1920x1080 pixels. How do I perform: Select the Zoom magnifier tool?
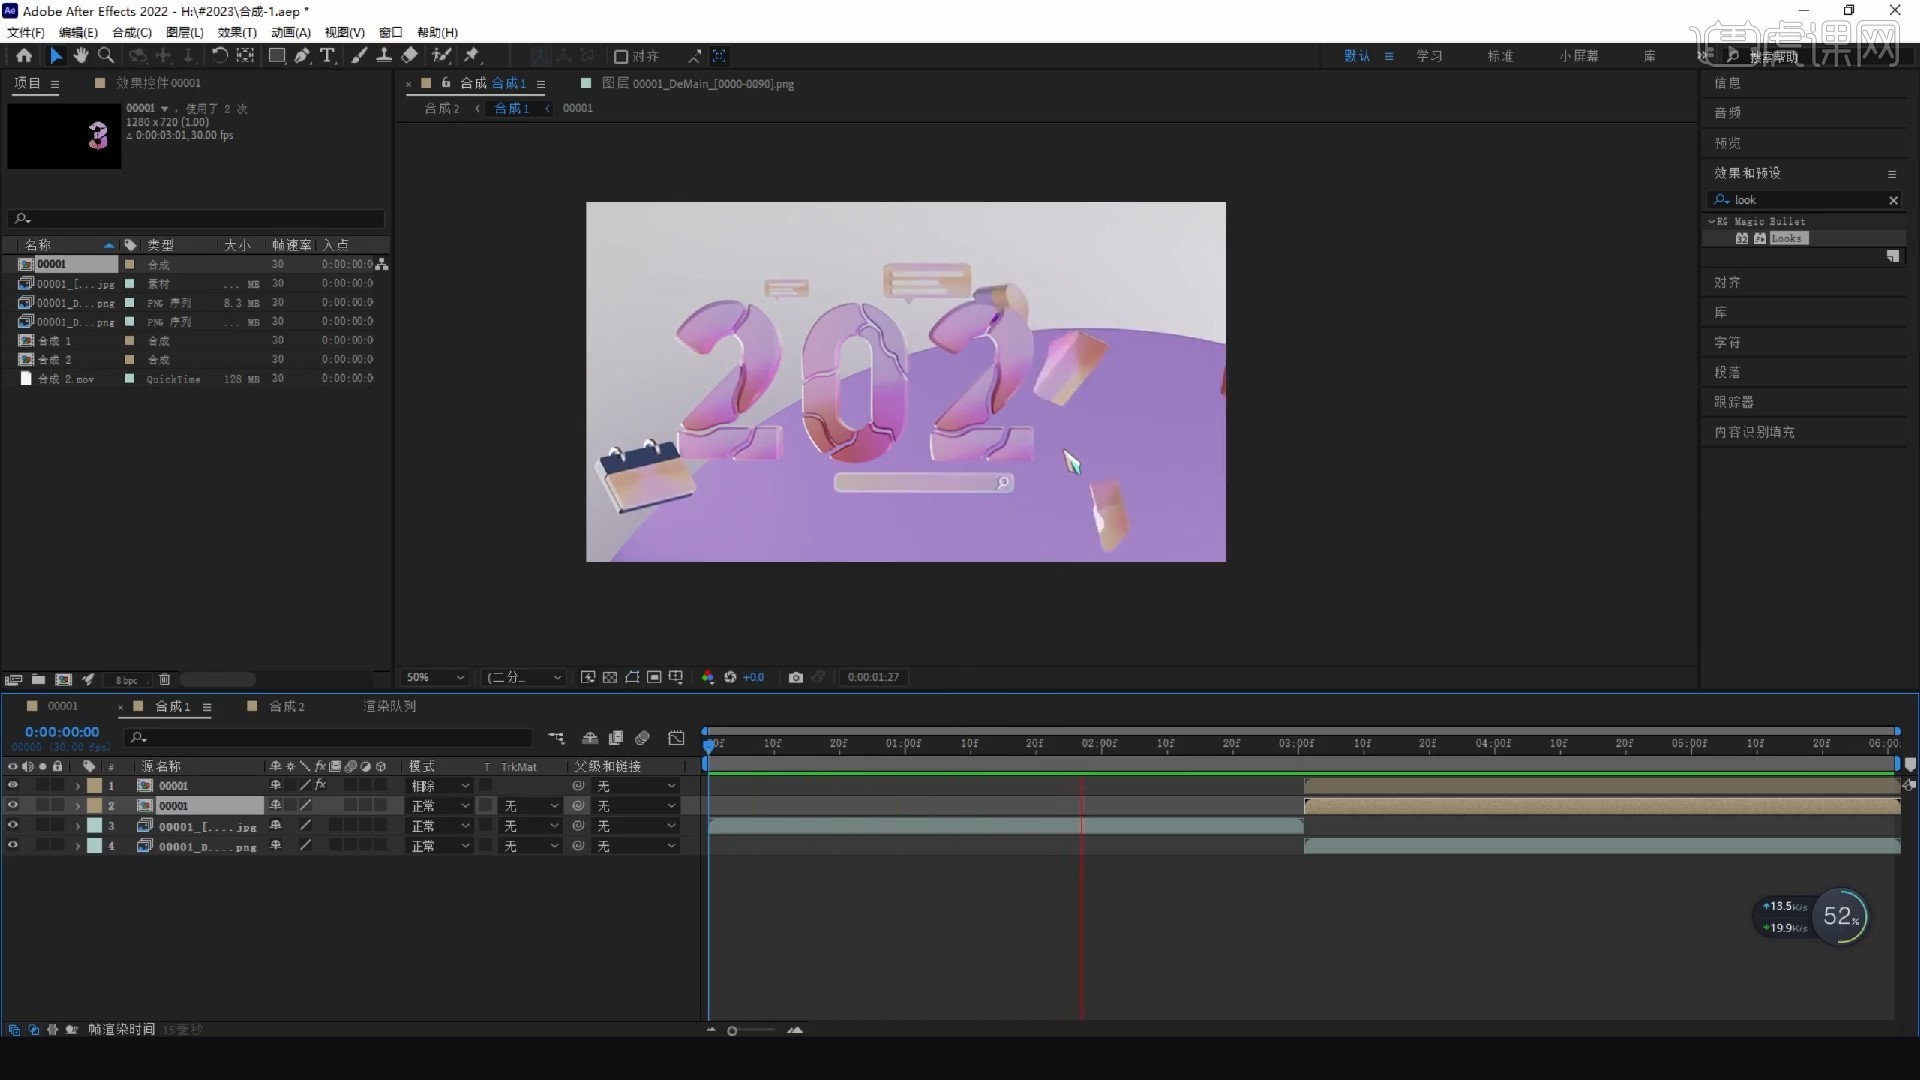click(106, 56)
